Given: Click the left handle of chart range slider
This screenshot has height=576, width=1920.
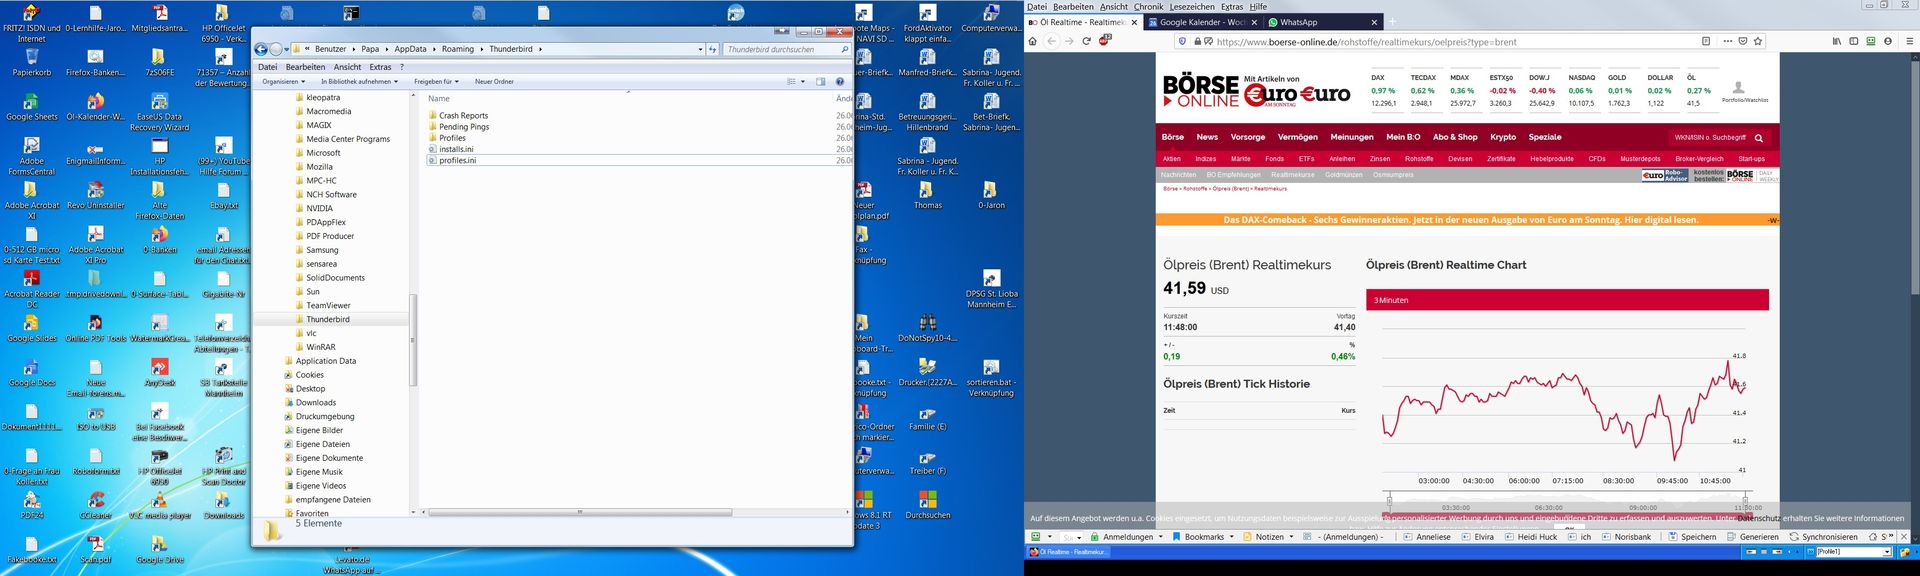Looking at the screenshot, I should [1388, 500].
